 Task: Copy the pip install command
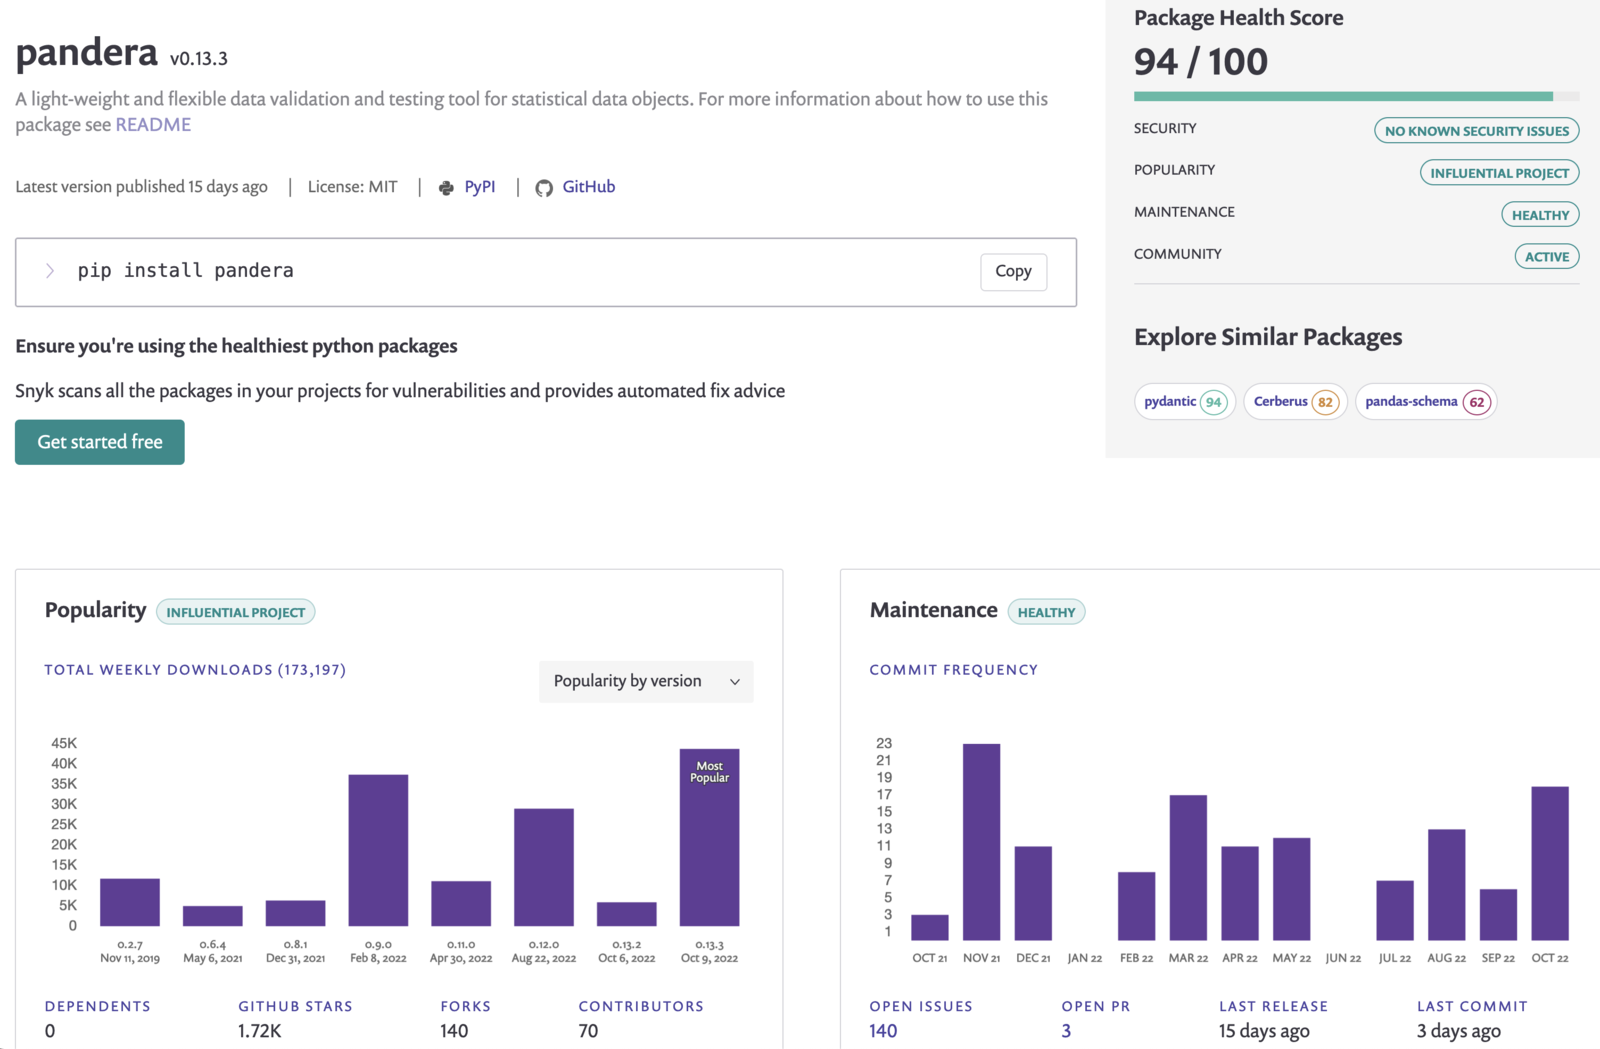1013,271
